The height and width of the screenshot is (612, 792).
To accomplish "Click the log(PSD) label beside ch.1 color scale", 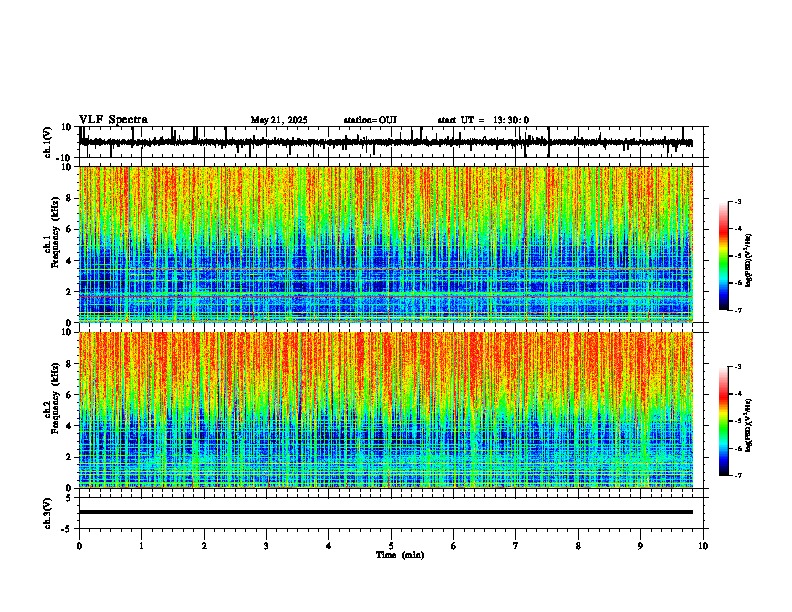I will click(748, 260).
